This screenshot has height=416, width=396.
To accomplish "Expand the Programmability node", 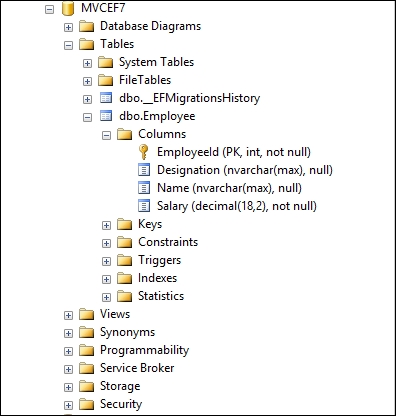I will [x=68, y=351].
